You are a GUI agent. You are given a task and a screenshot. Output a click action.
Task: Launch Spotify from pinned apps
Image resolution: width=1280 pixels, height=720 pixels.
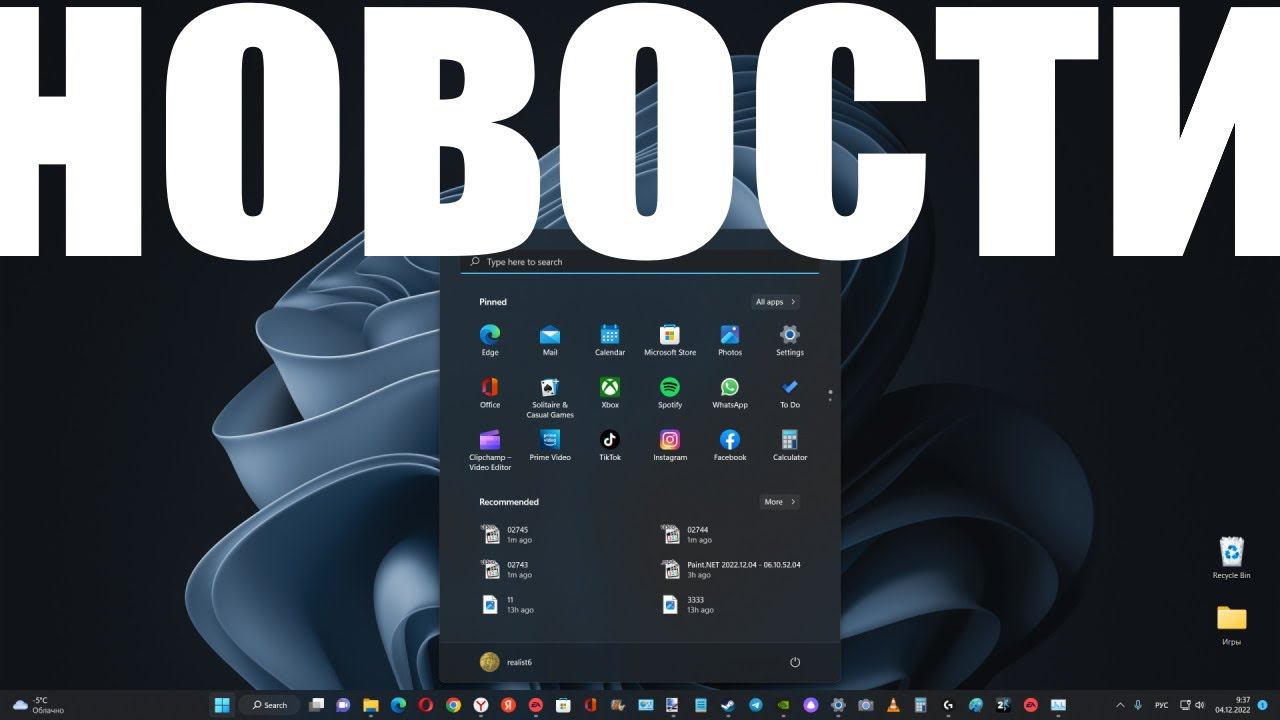pos(670,393)
